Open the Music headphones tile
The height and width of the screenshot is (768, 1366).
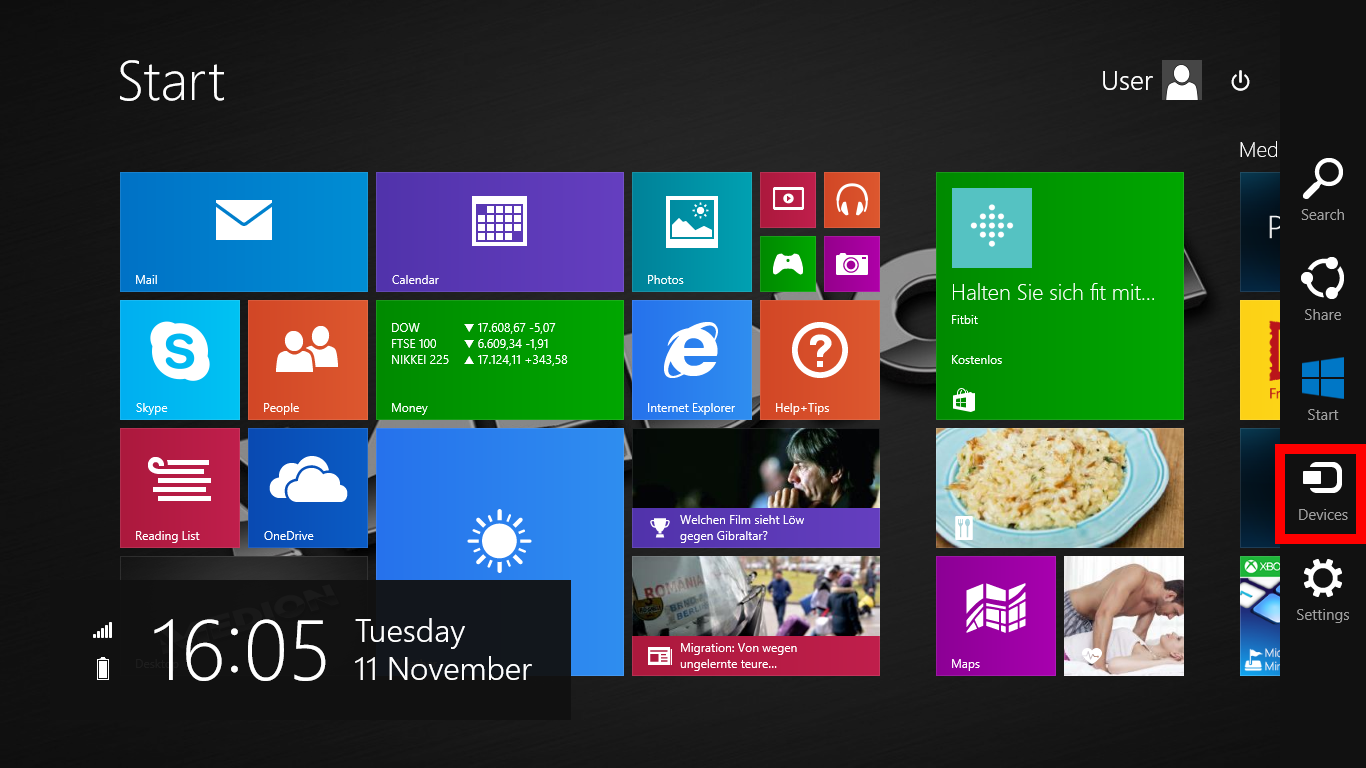[852, 200]
